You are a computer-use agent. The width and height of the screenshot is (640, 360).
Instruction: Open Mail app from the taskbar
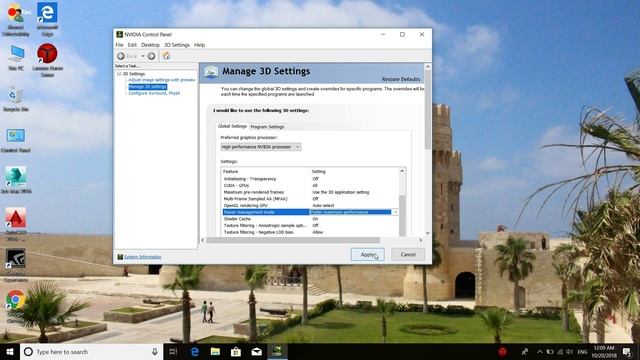[x=256, y=351]
